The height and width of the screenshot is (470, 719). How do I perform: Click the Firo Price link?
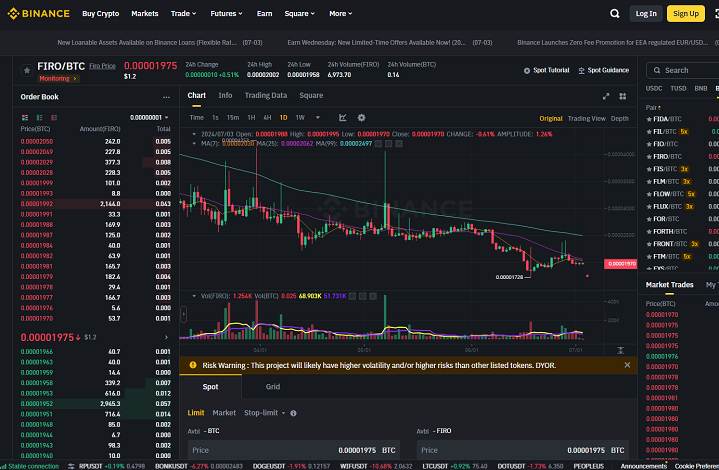(x=102, y=66)
